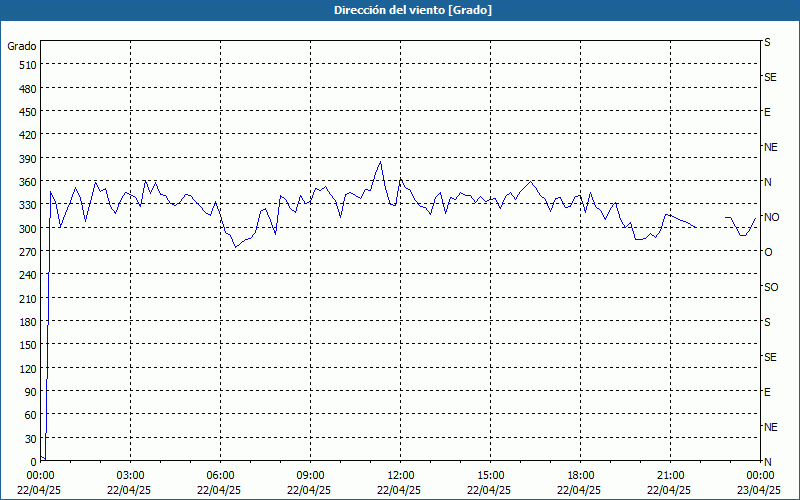Image resolution: width=800 pixels, height=500 pixels.
Task: Select the 300 degree axis label
Action: [29, 229]
